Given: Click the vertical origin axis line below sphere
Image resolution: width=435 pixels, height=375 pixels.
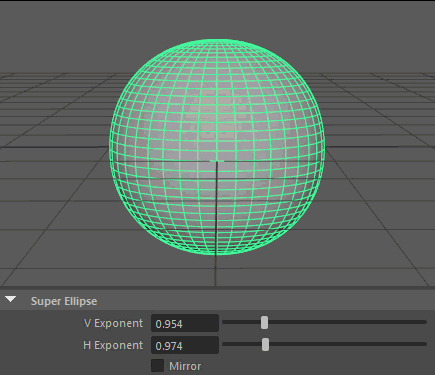Looking at the screenshot, I should (216, 270).
